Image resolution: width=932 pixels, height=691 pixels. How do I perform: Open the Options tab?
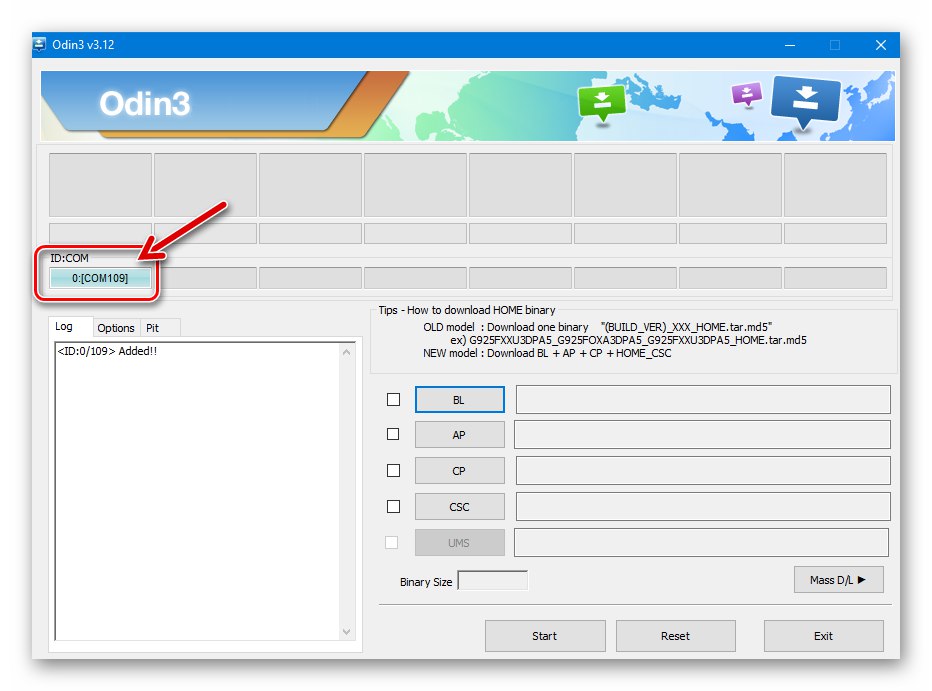tap(116, 328)
